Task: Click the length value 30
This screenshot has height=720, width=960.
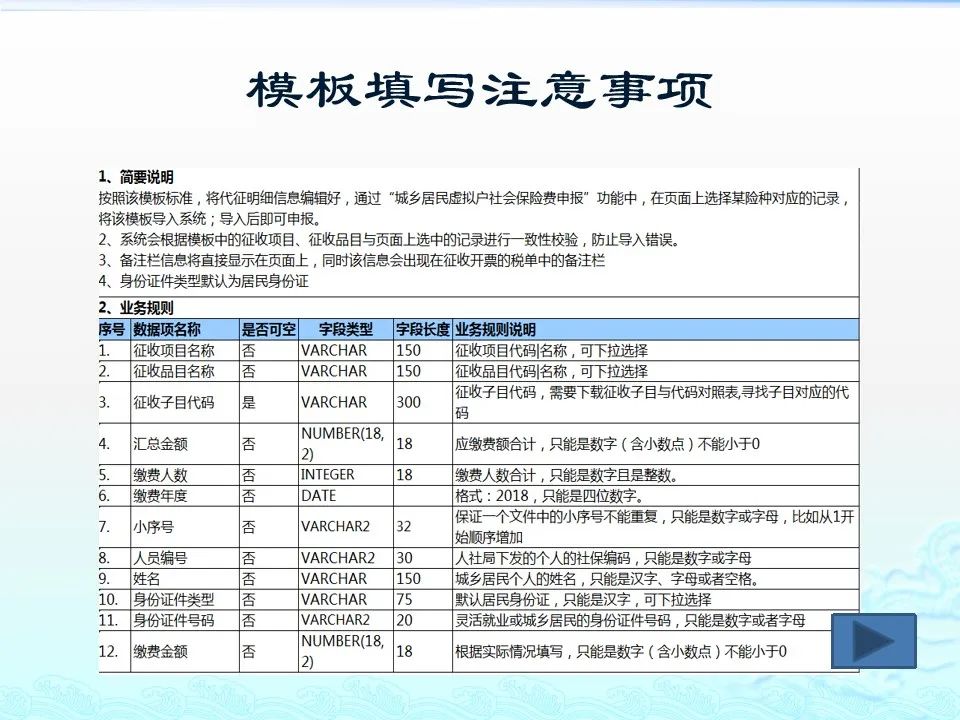Action: point(404,558)
